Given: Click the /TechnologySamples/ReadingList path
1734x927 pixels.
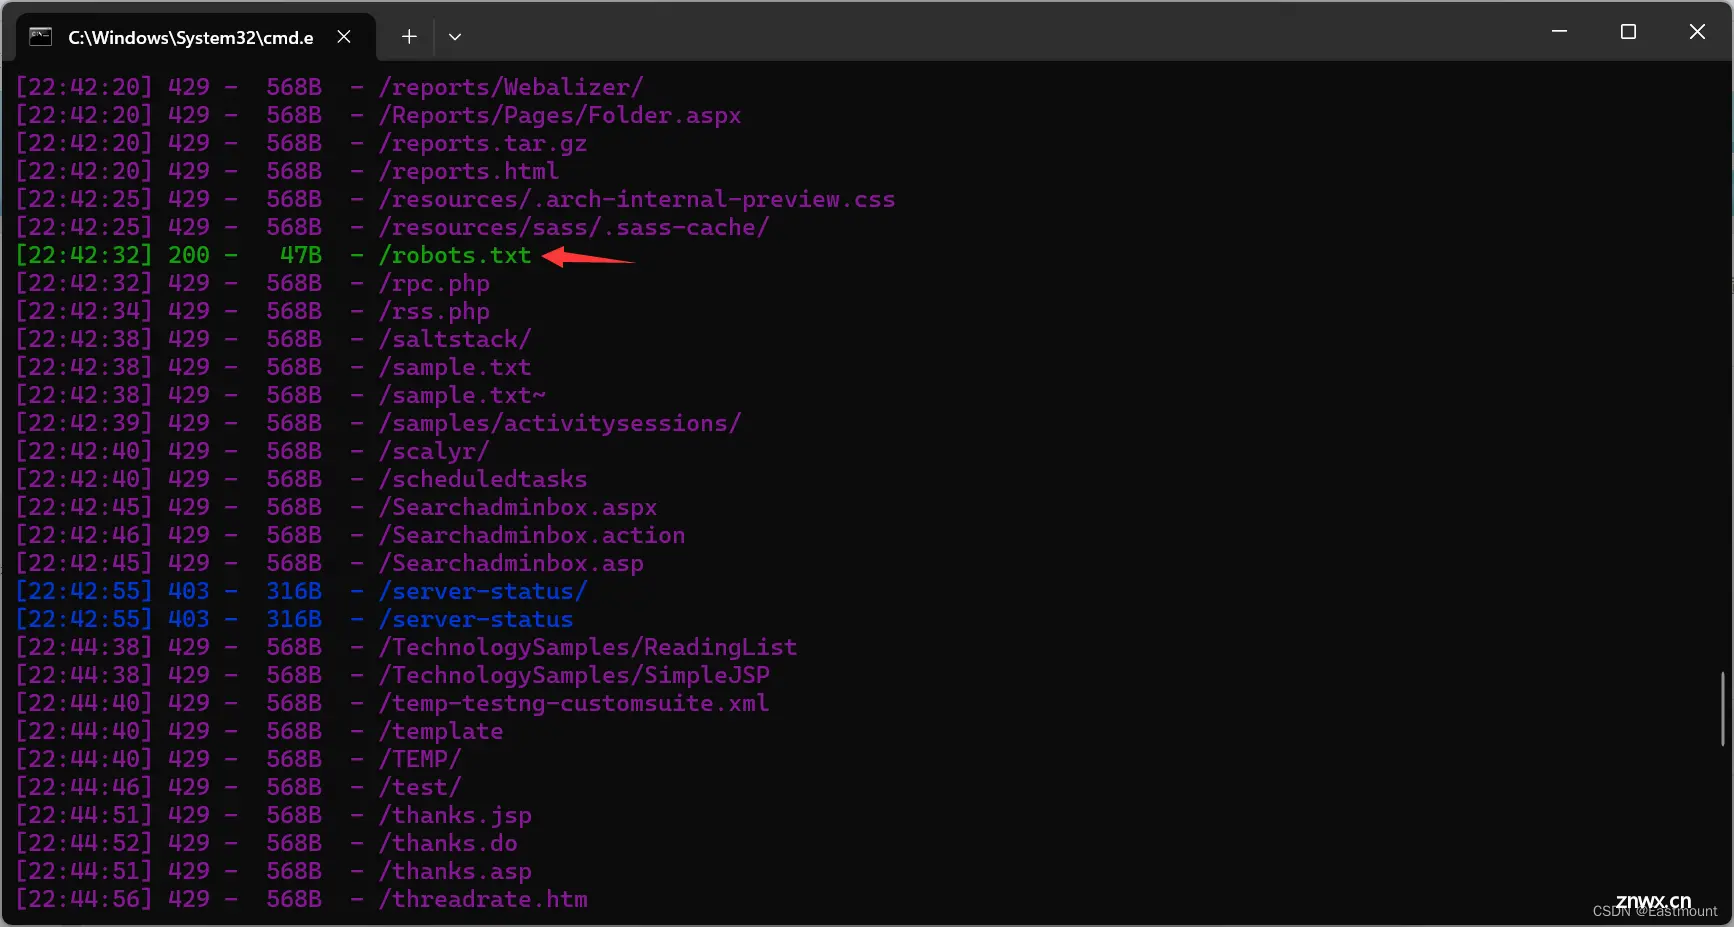Looking at the screenshot, I should pos(588,648).
